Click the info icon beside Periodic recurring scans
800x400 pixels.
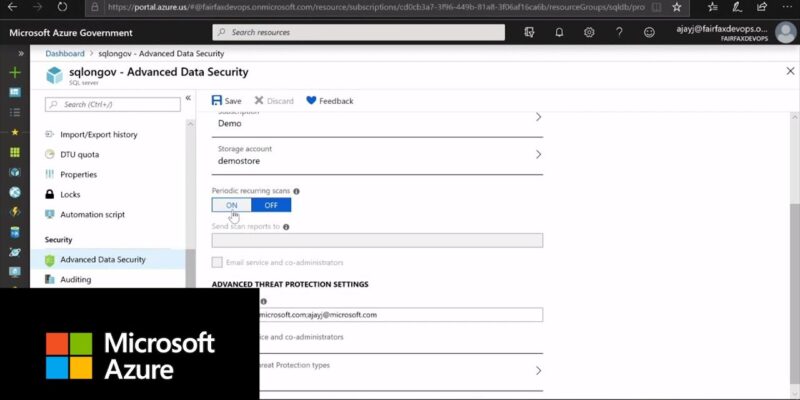pyautogui.click(x=297, y=190)
